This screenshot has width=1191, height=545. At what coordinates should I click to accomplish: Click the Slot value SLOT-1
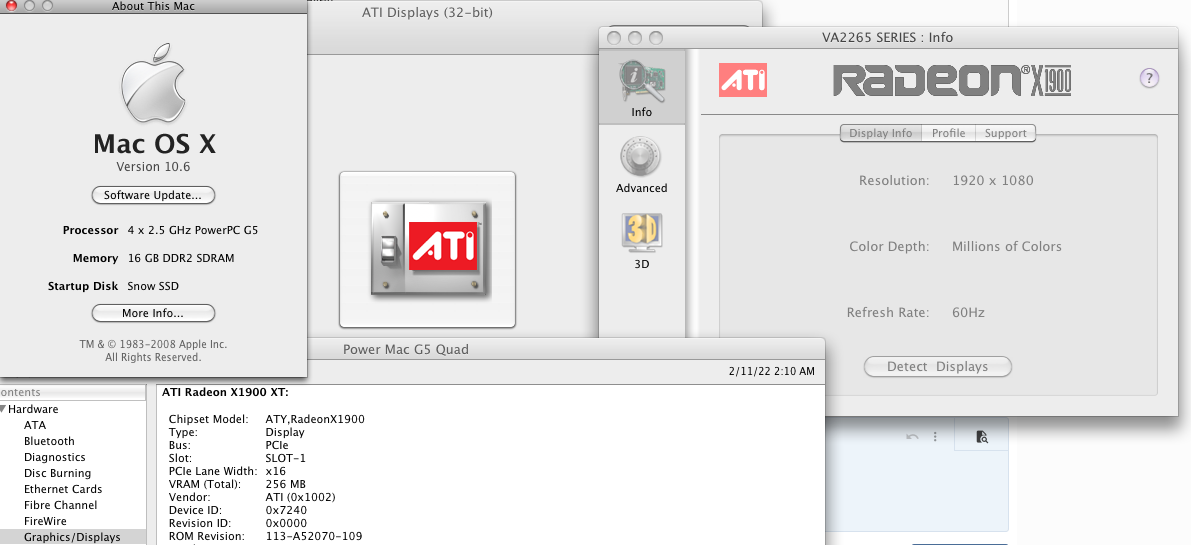[x=286, y=458]
